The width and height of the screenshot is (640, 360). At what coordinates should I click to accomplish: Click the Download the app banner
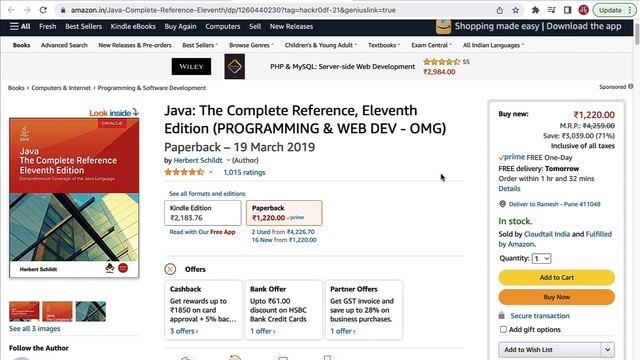(529, 27)
